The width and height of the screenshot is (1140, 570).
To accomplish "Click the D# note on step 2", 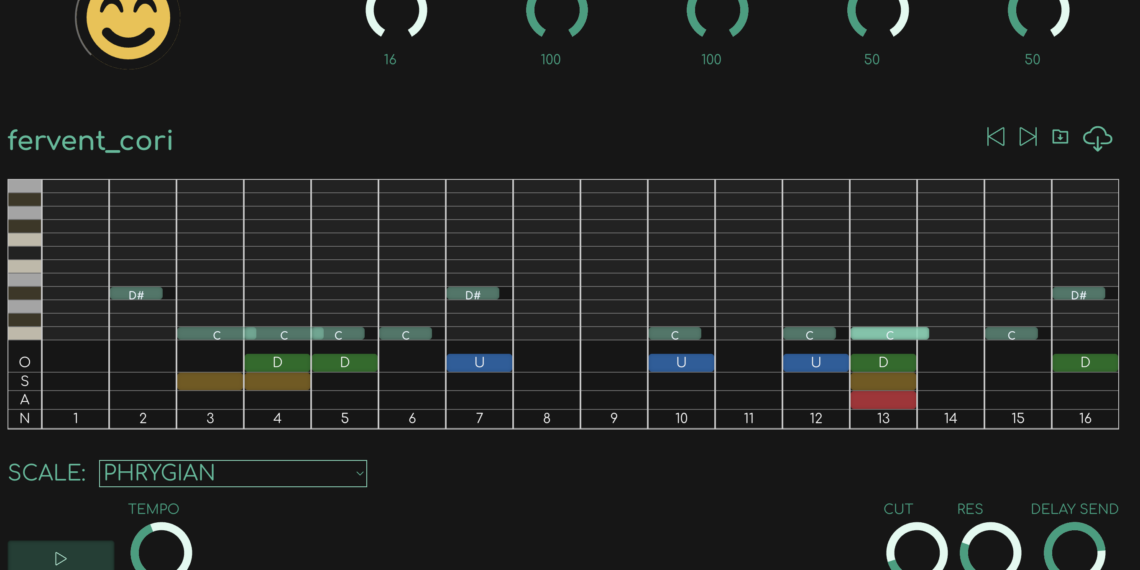I will click(x=136, y=294).
